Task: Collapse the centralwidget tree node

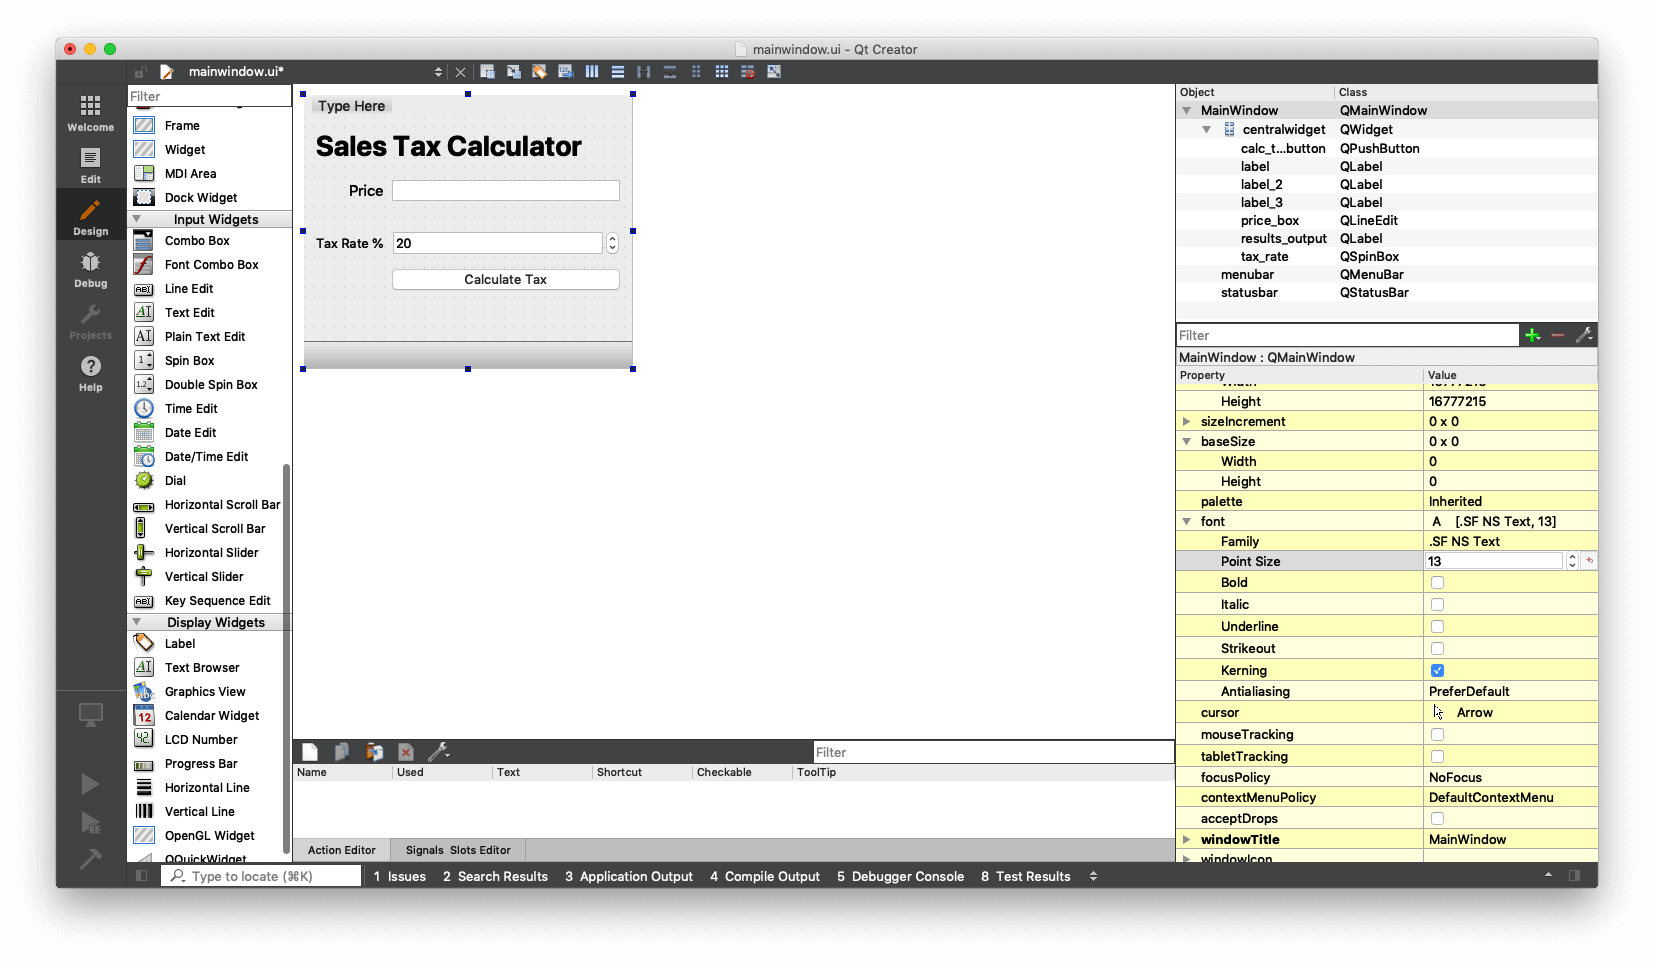Action: (x=1207, y=130)
